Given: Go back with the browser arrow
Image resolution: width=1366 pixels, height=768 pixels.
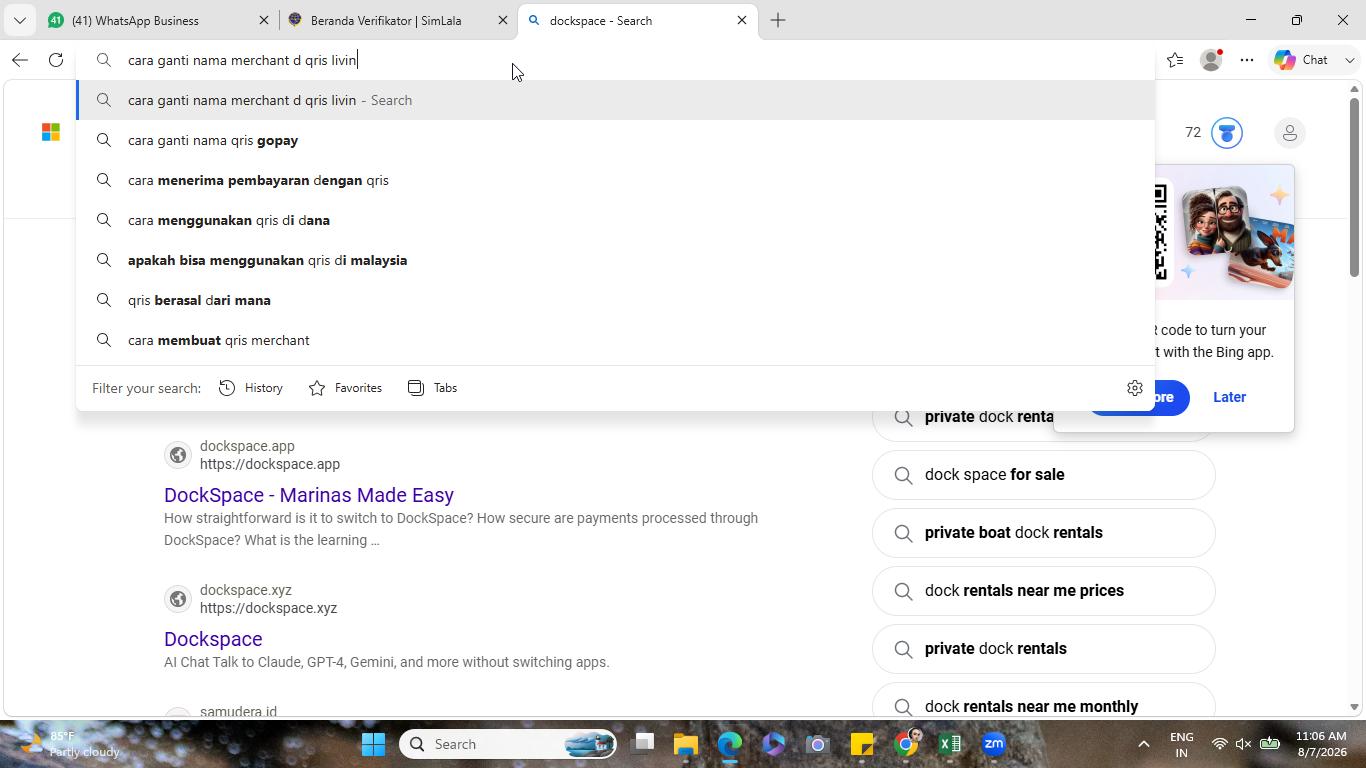Looking at the screenshot, I should [20, 60].
